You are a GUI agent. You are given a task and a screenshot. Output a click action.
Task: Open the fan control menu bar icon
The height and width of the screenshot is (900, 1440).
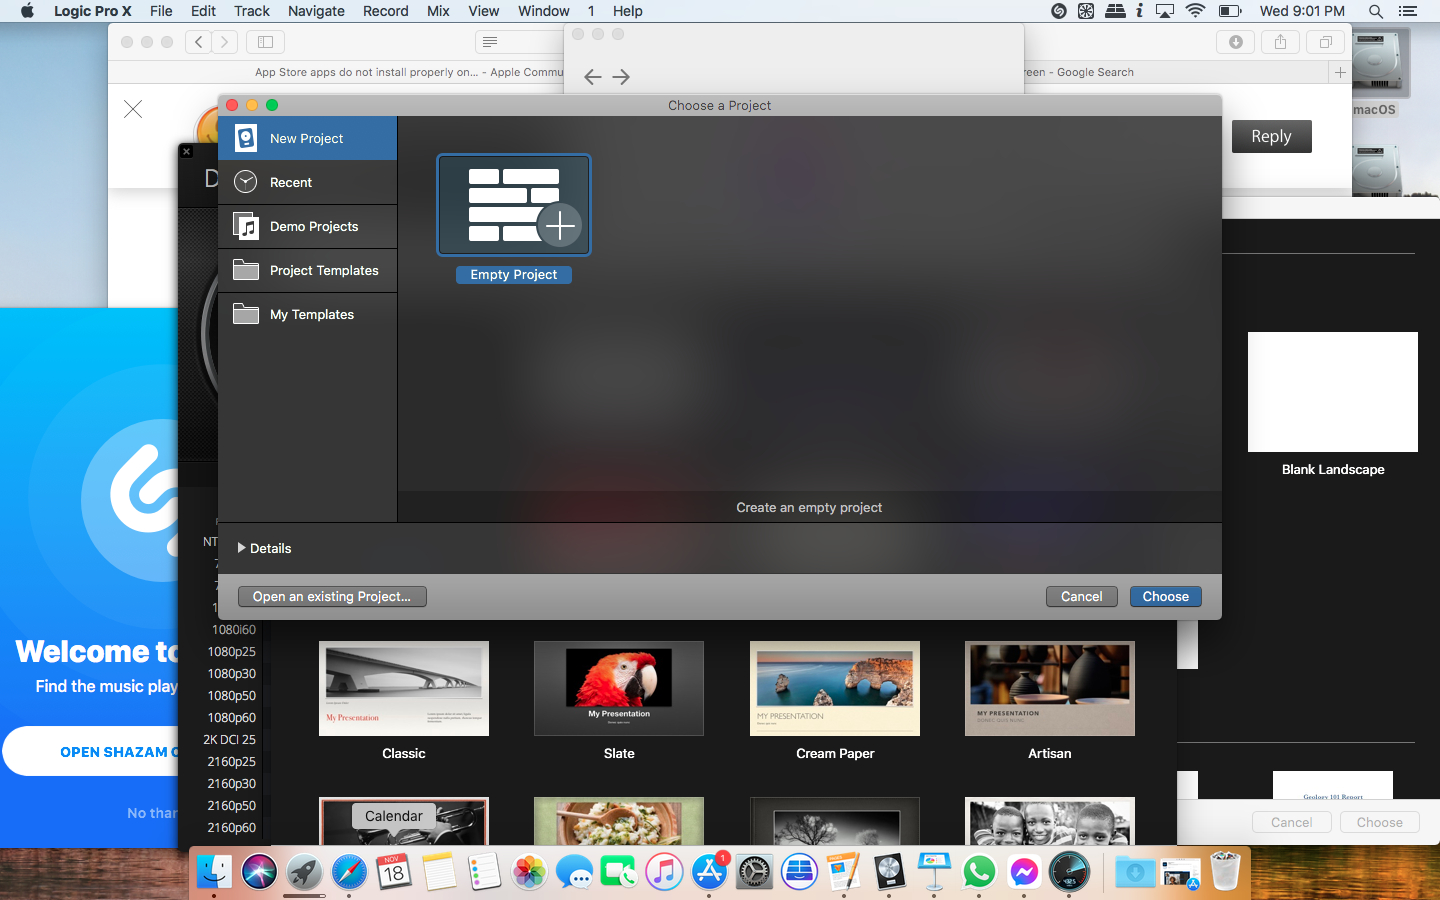coord(1086,11)
